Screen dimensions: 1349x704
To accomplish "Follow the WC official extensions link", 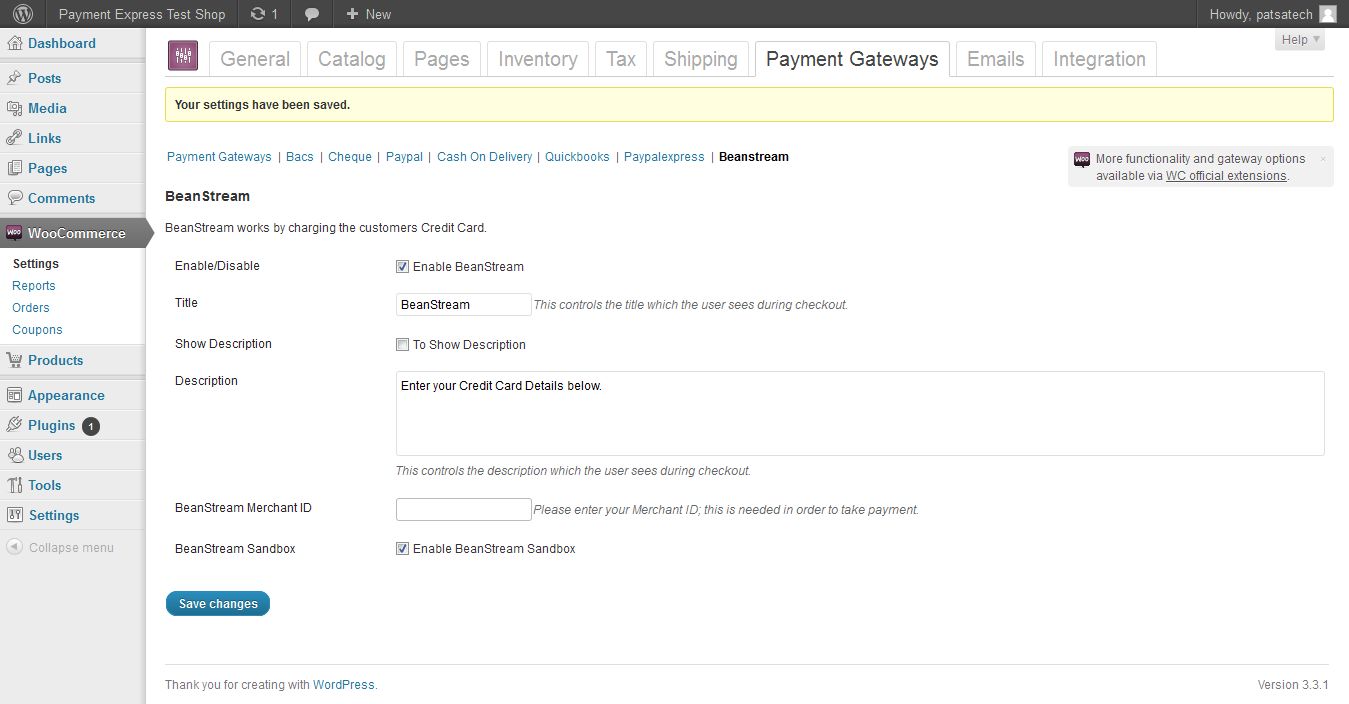I will click(x=1226, y=176).
